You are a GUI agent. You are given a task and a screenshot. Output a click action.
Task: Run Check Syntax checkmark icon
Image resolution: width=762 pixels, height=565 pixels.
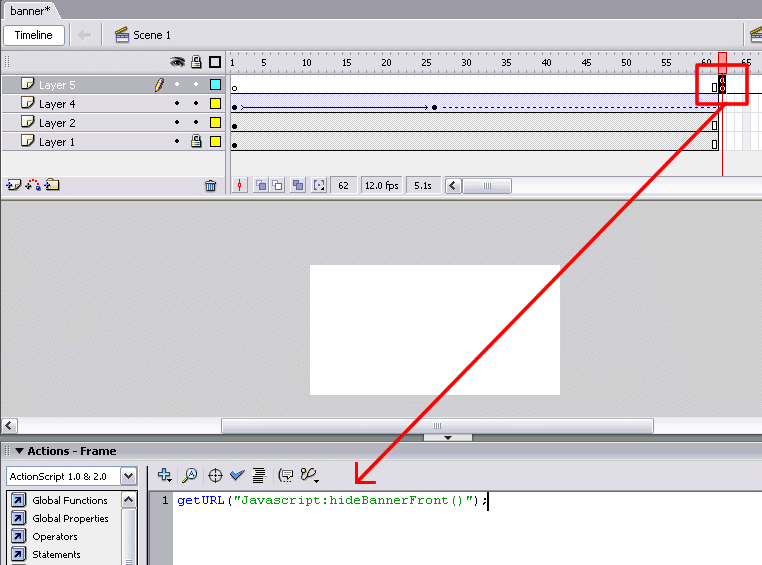click(x=237, y=476)
